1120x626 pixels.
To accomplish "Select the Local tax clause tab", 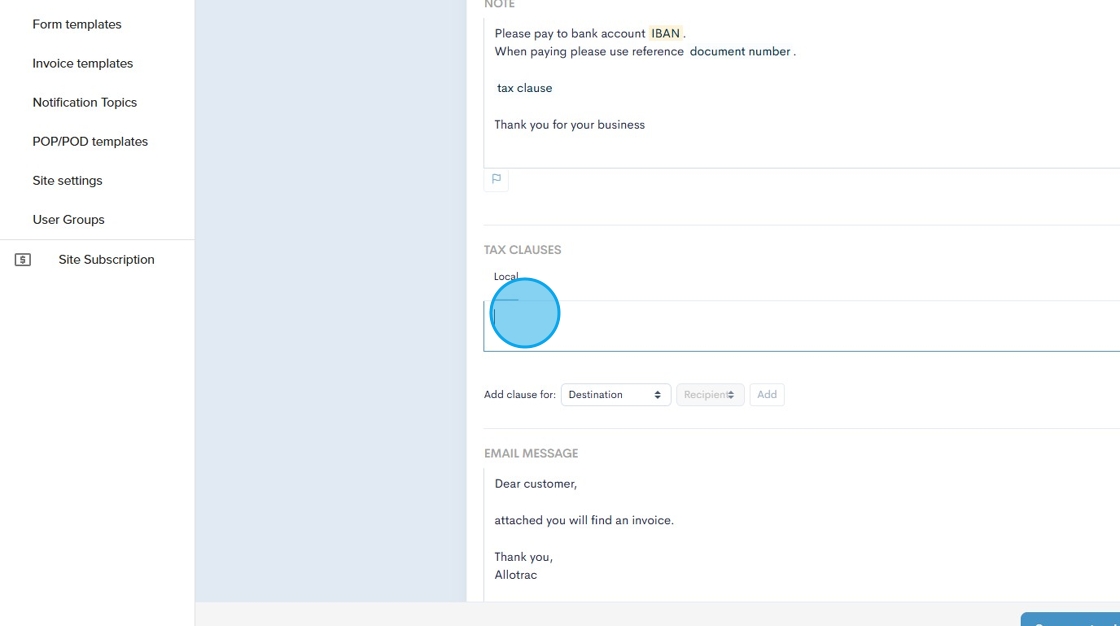I will [506, 277].
